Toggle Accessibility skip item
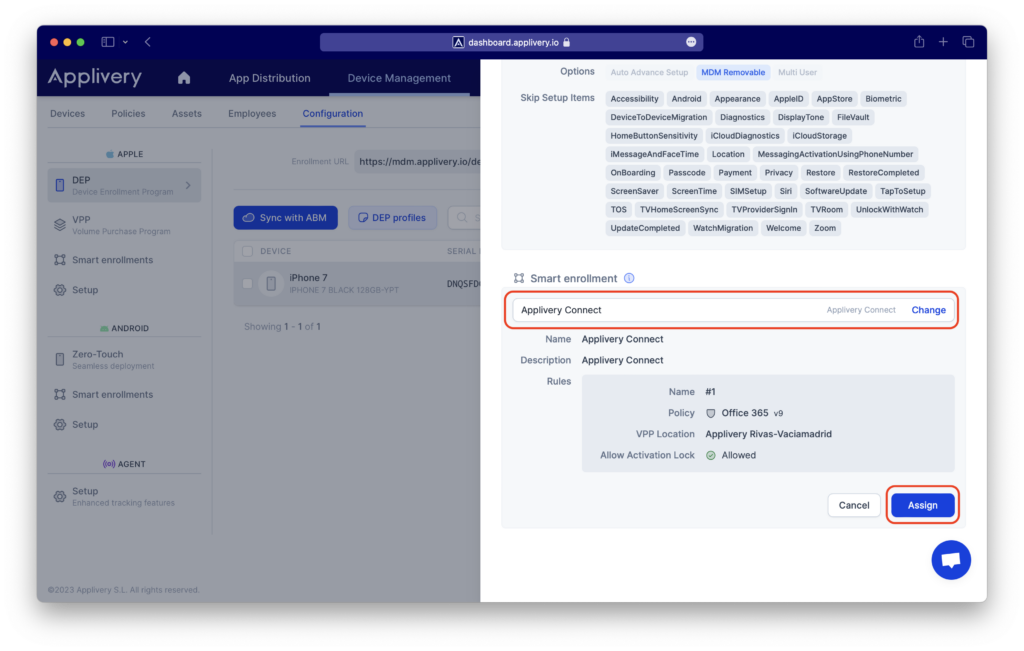The height and width of the screenshot is (651, 1024). click(634, 99)
